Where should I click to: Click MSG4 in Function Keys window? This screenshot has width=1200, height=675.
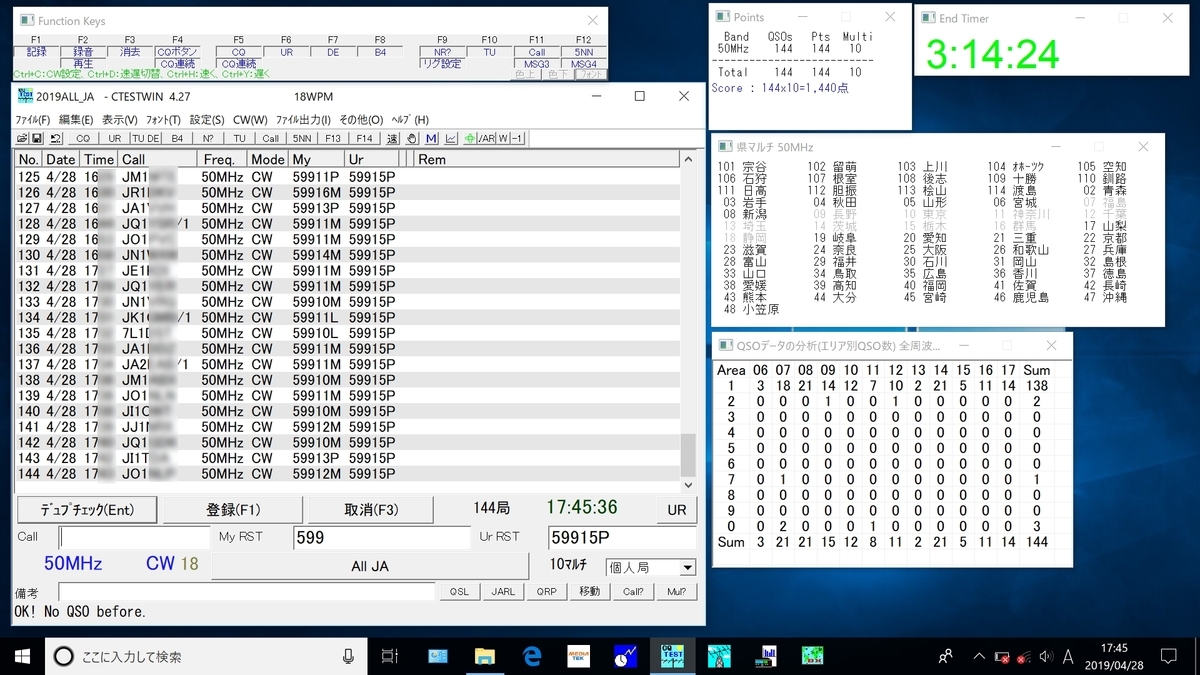pos(584,64)
